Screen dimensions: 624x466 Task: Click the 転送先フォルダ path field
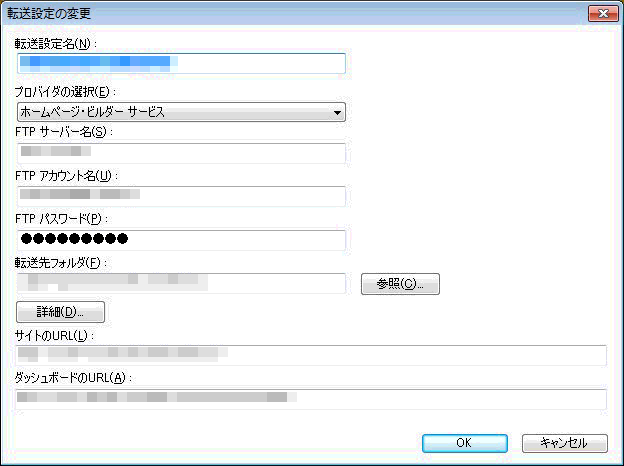[181, 283]
